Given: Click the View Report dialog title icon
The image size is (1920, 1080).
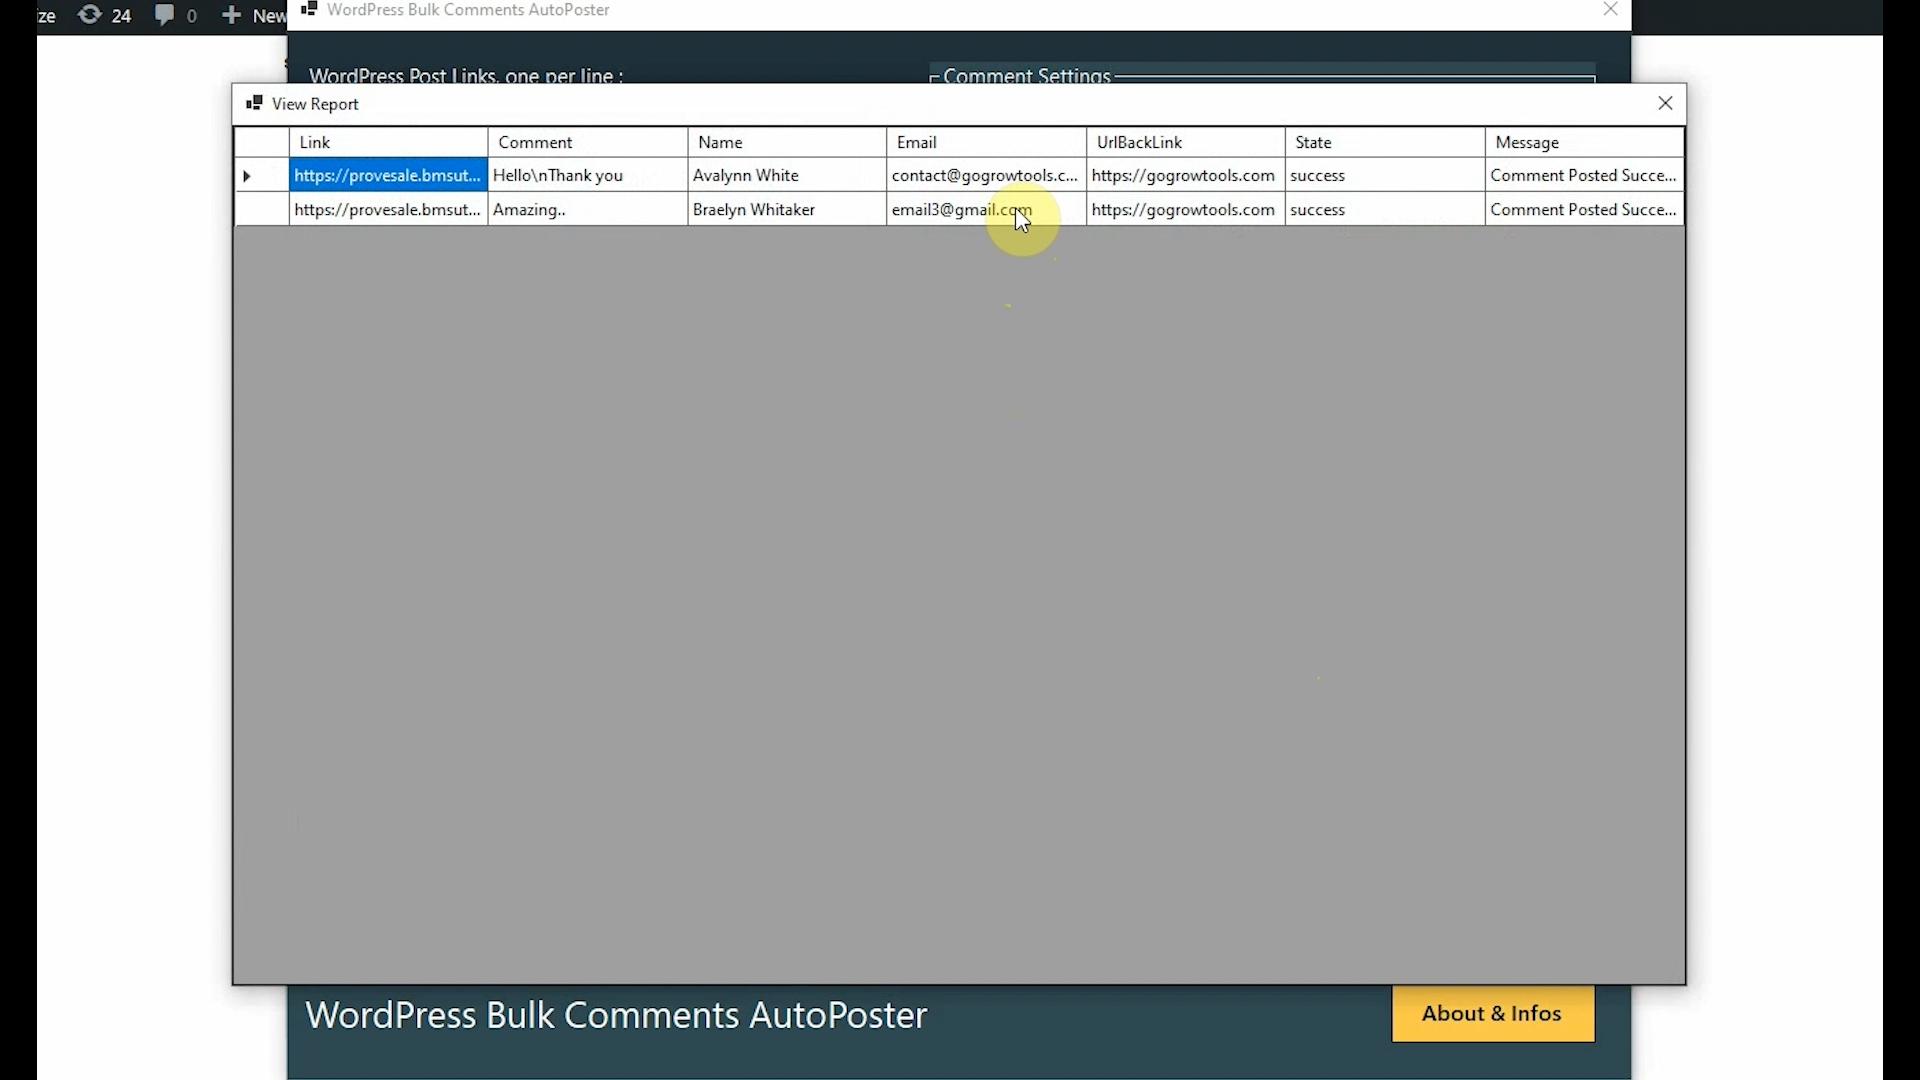Looking at the screenshot, I should 256,103.
